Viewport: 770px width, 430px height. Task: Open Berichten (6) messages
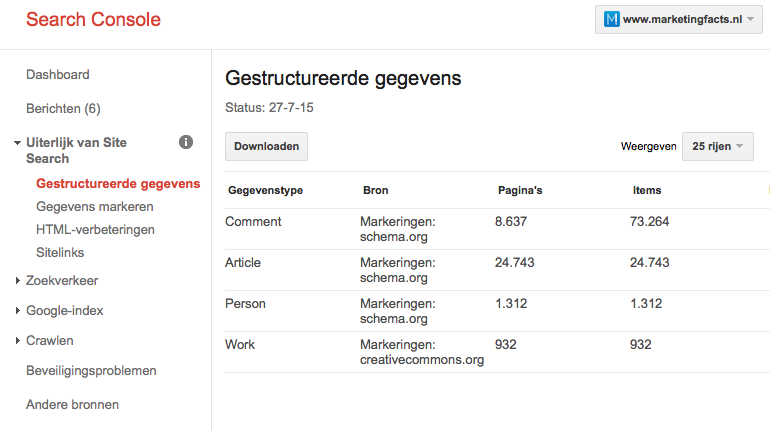[x=63, y=109]
